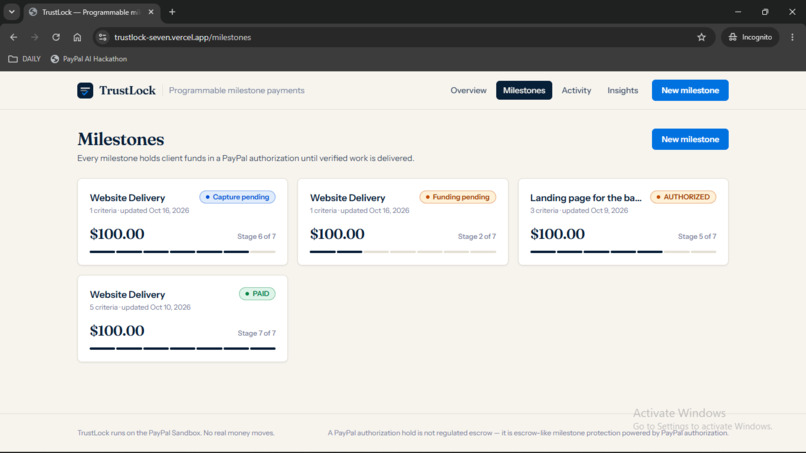Open the Activity nav item
The image size is (806, 453).
click(x=576, y=90)
